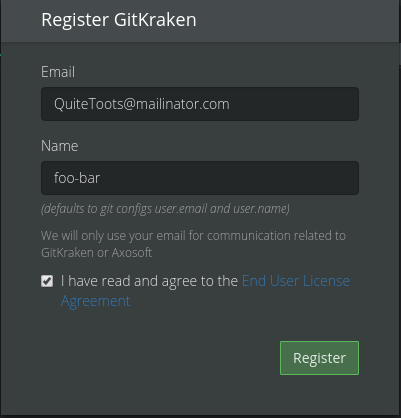401x418 pixels.
Task: Click the Register GitKraken dialog title
Action: click(119, 20)
